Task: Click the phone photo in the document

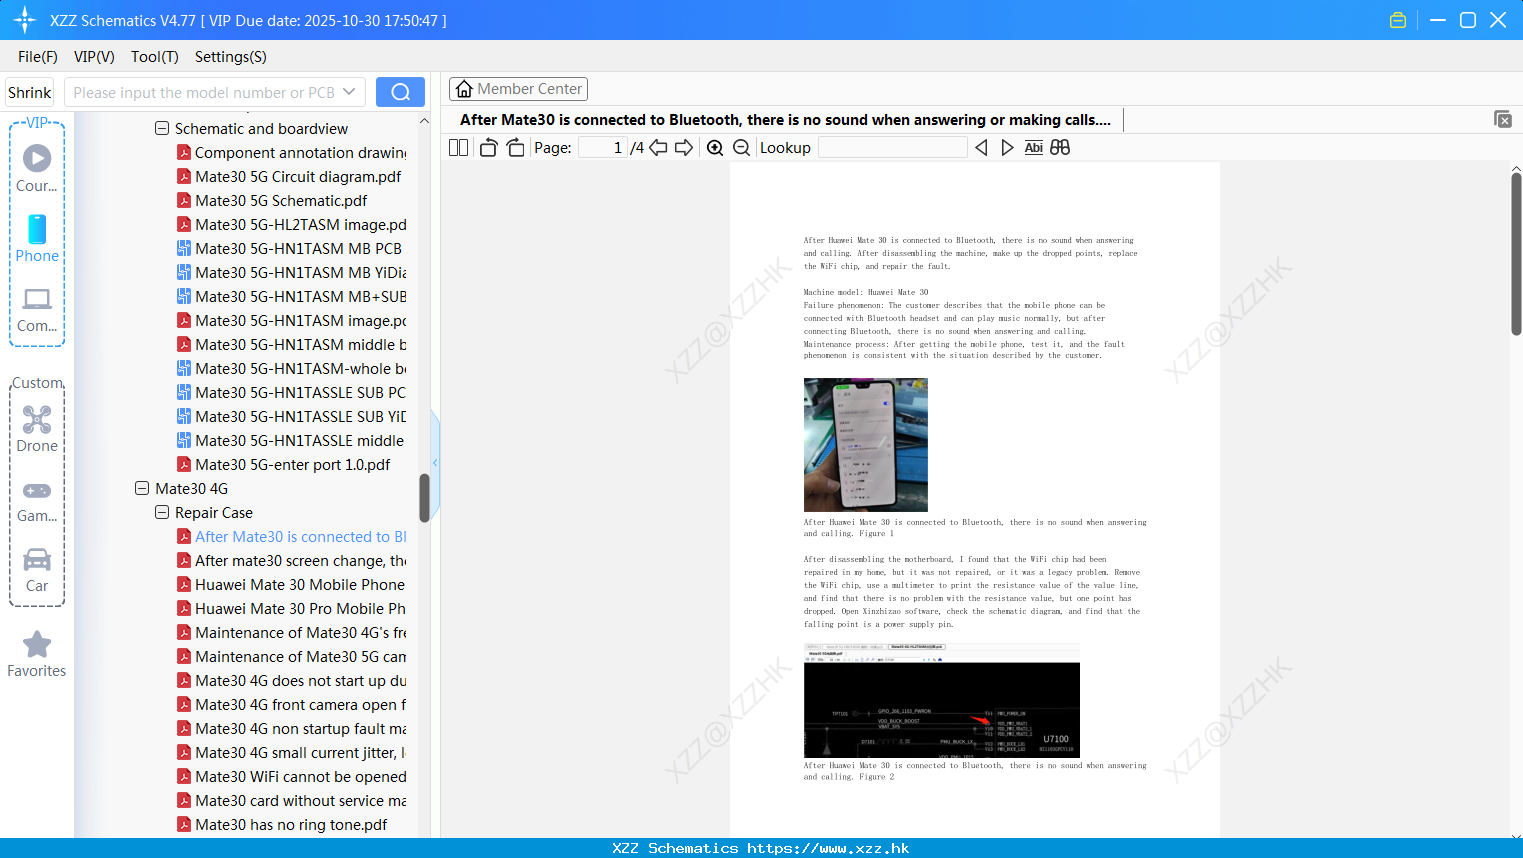Action: coord(866,445)
